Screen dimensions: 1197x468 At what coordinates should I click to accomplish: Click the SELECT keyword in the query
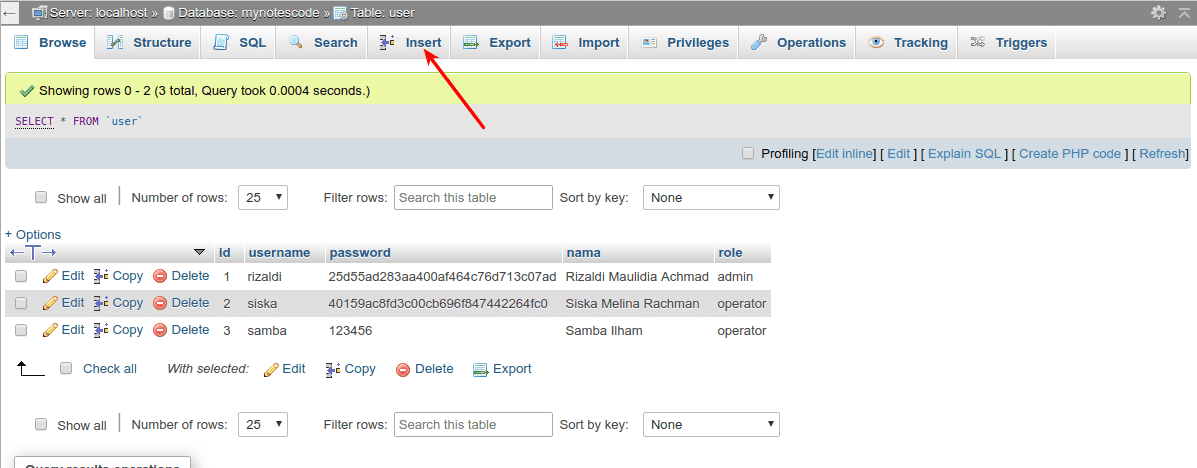pyautogui.click(x=34, y=121)
